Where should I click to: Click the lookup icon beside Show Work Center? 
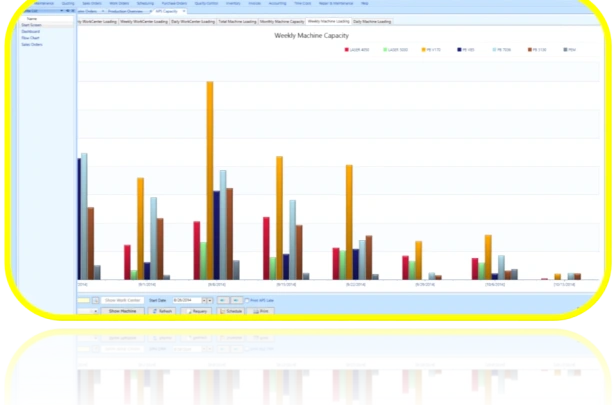[x=95, y=301]
